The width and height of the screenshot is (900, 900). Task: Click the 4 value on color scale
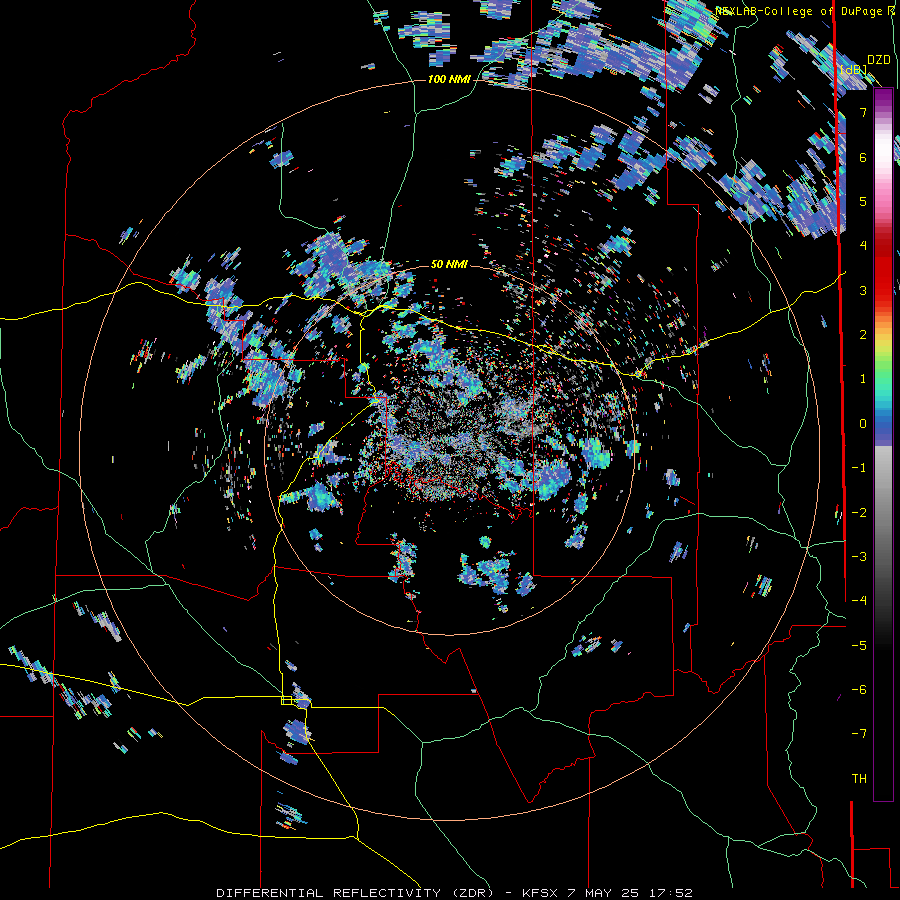point(863,246)
